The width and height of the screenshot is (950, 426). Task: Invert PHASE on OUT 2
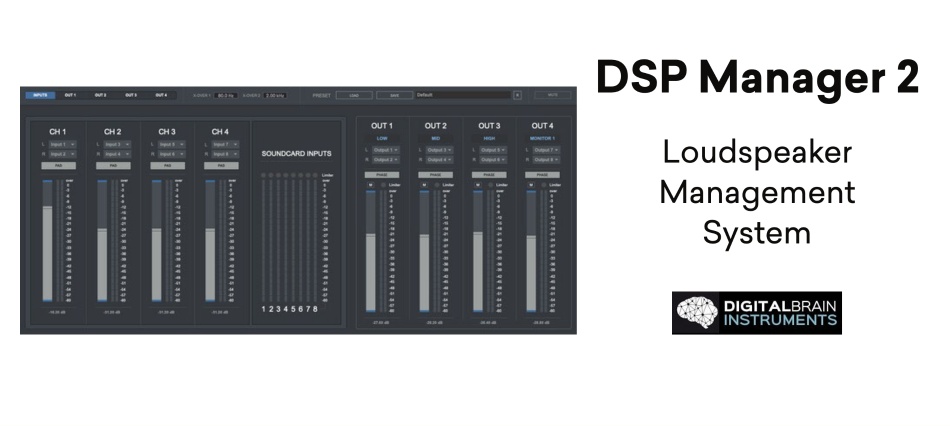tap(436, 175)
